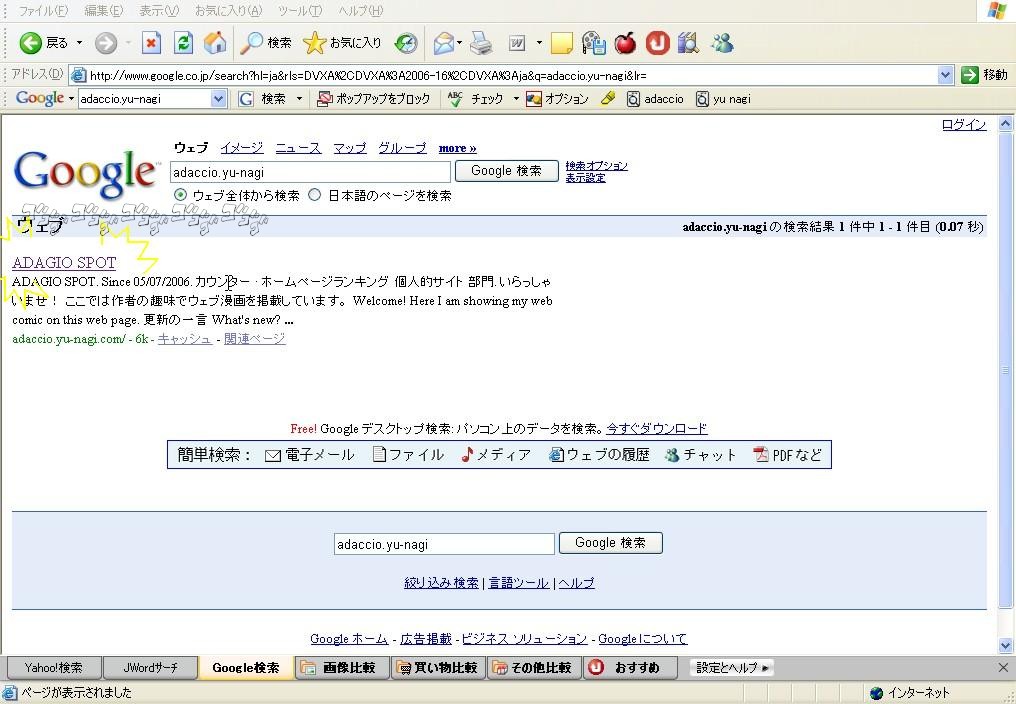Select 日本語のページを検索 radio button
1016x704 pixels.
click(314, 194)
